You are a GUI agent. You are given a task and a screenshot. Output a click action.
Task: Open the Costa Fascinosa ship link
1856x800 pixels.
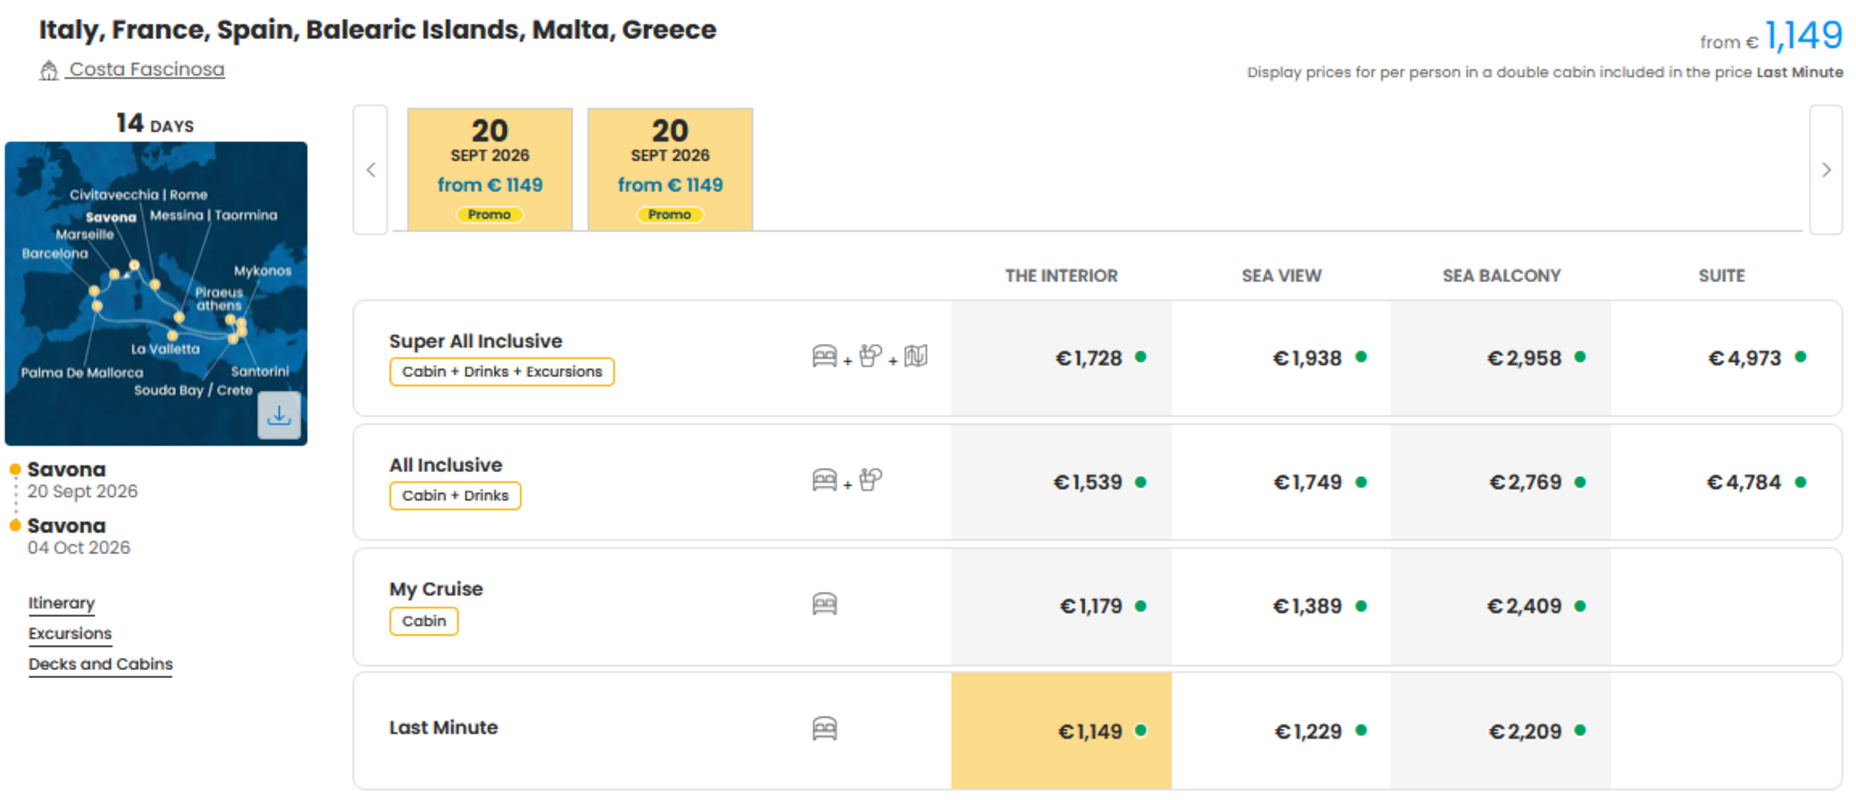coord(146,70)
